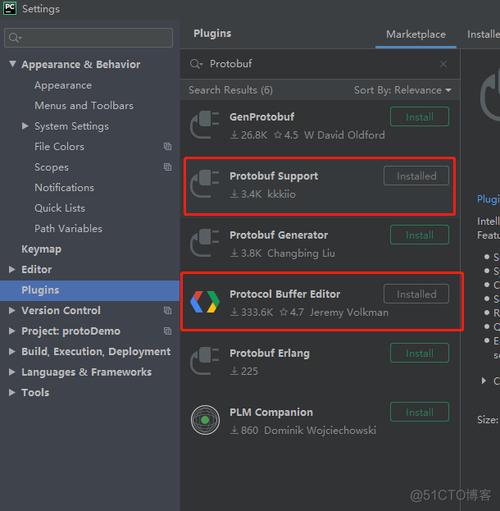Expand the System Settings node
This screenshot has height=511, width=500.
tap(25, 126)
